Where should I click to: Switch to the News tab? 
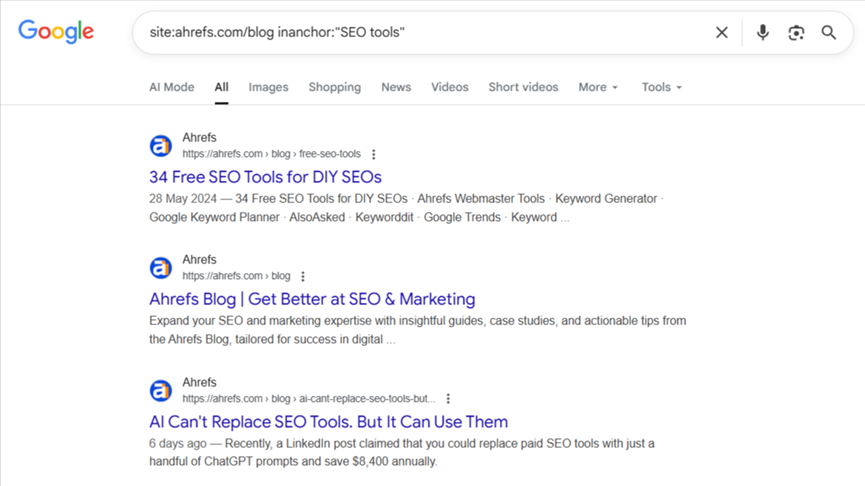tap(396, 87)
